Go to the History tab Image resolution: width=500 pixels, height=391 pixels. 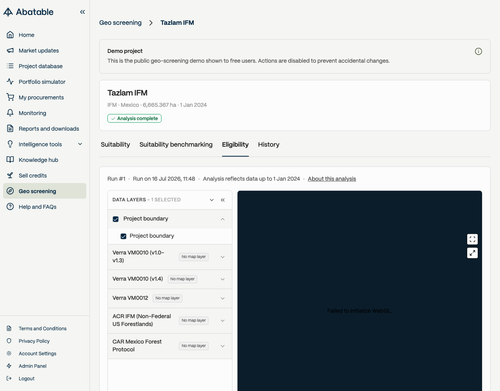coord(269,144)
